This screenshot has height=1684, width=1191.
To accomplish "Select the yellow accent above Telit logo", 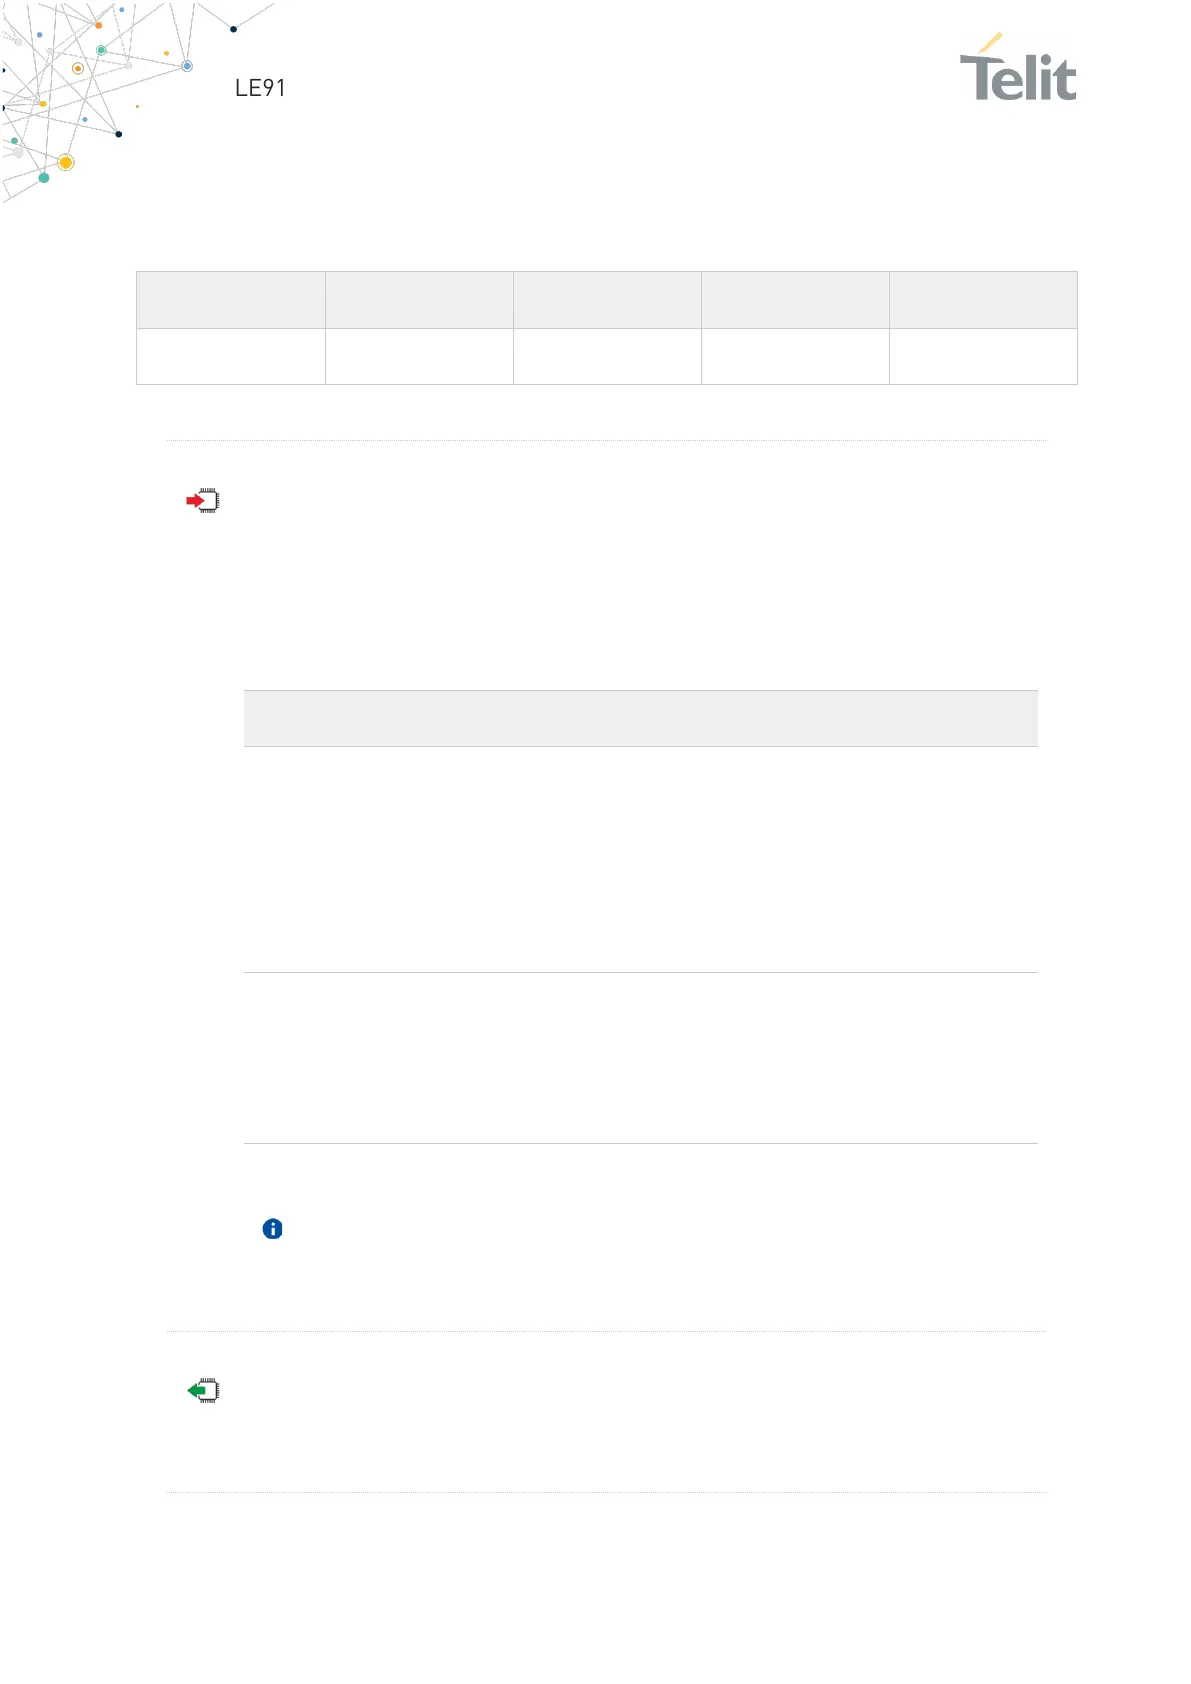I will [x=991, y=42].
